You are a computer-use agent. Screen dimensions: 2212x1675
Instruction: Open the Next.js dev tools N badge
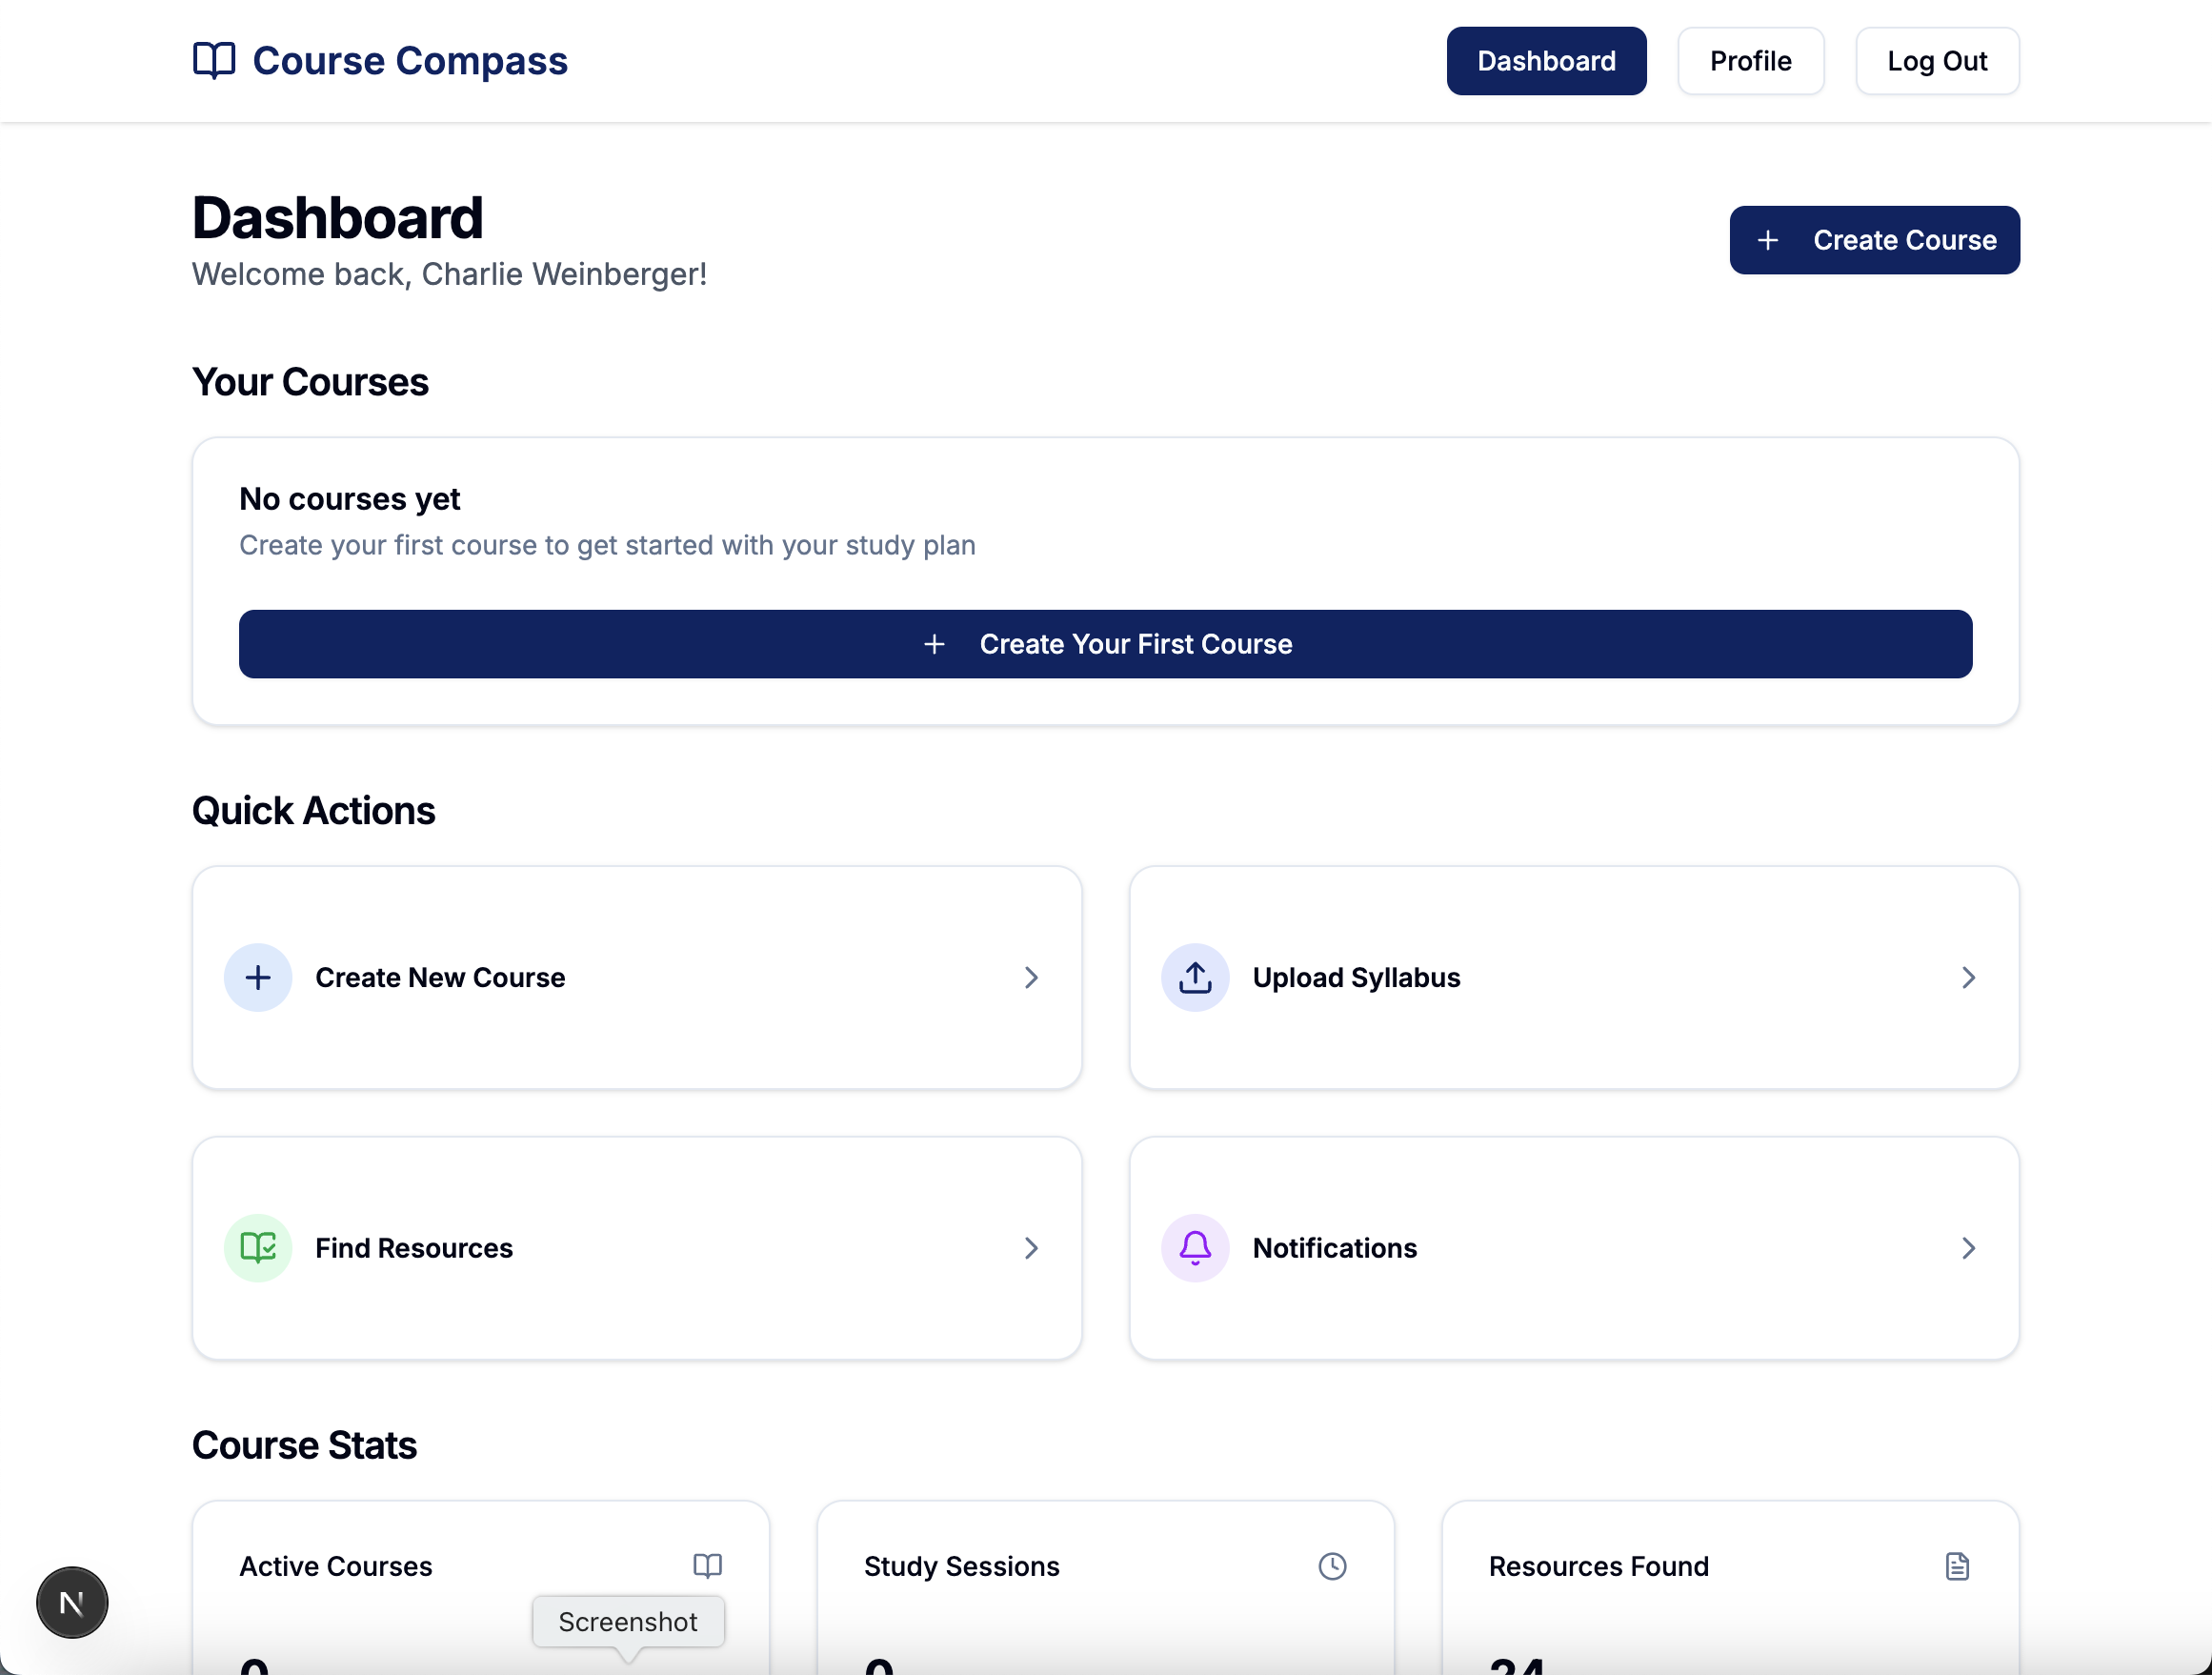pyautogui.click(x=72, y=1602)
